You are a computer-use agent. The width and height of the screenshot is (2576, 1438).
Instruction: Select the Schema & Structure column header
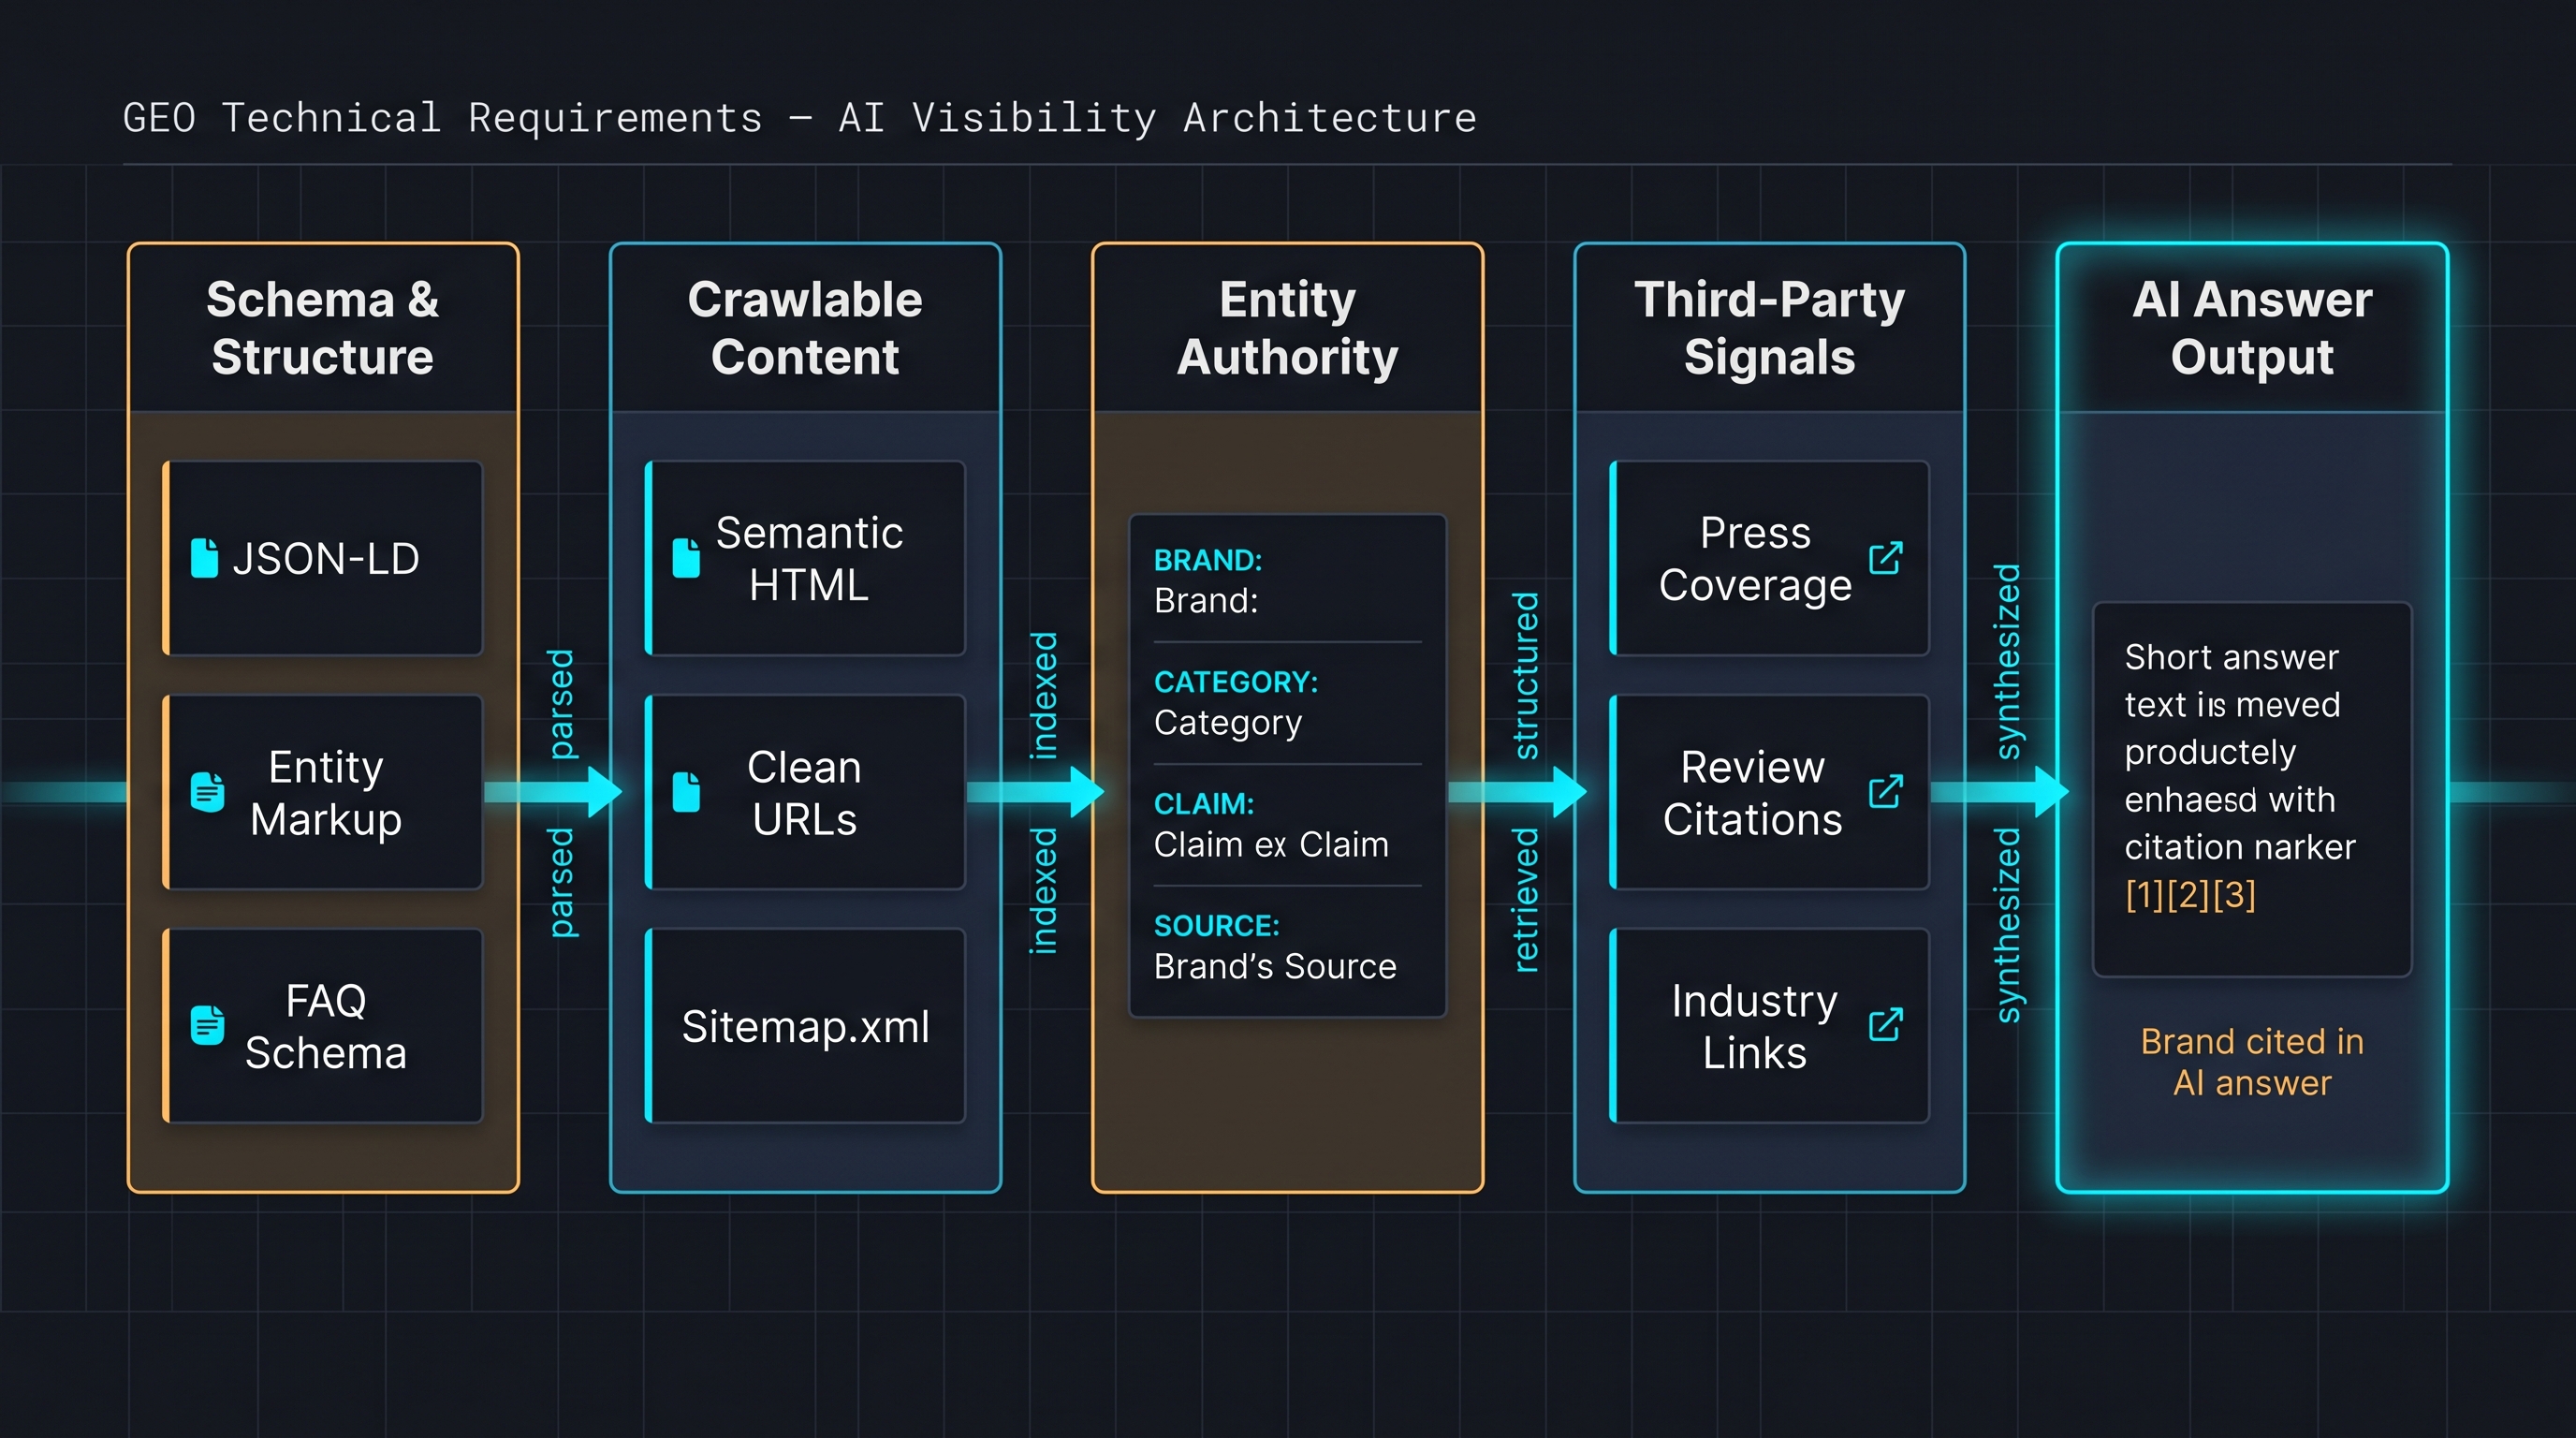point(323,328)
